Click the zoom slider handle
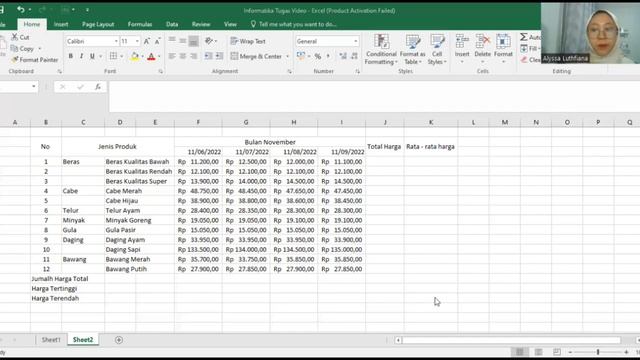This screenshot has width=640, height=360. pos(598,352)
